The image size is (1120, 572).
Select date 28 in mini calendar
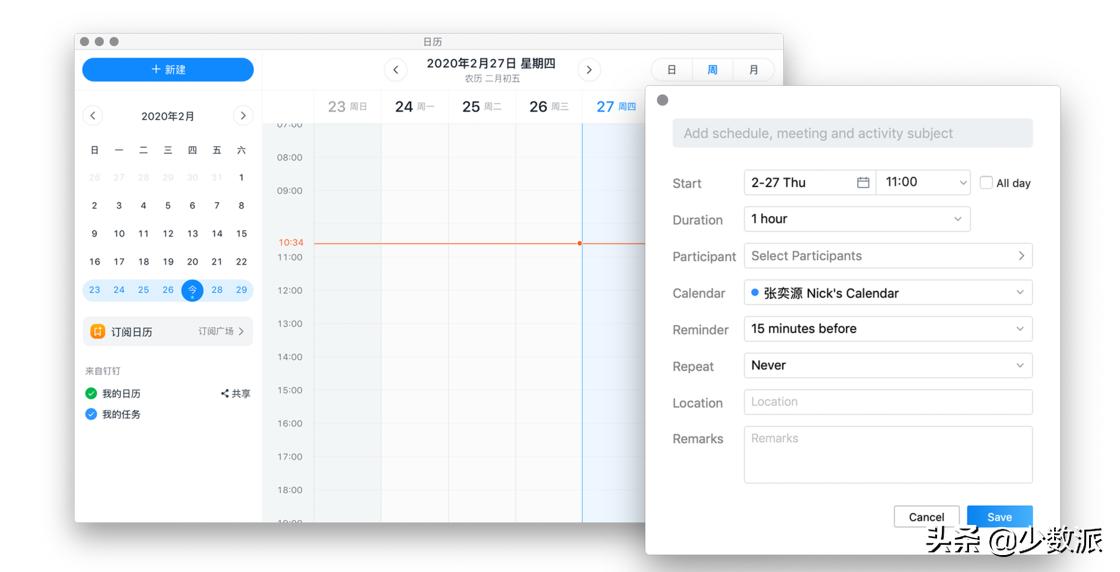(217, 290)
